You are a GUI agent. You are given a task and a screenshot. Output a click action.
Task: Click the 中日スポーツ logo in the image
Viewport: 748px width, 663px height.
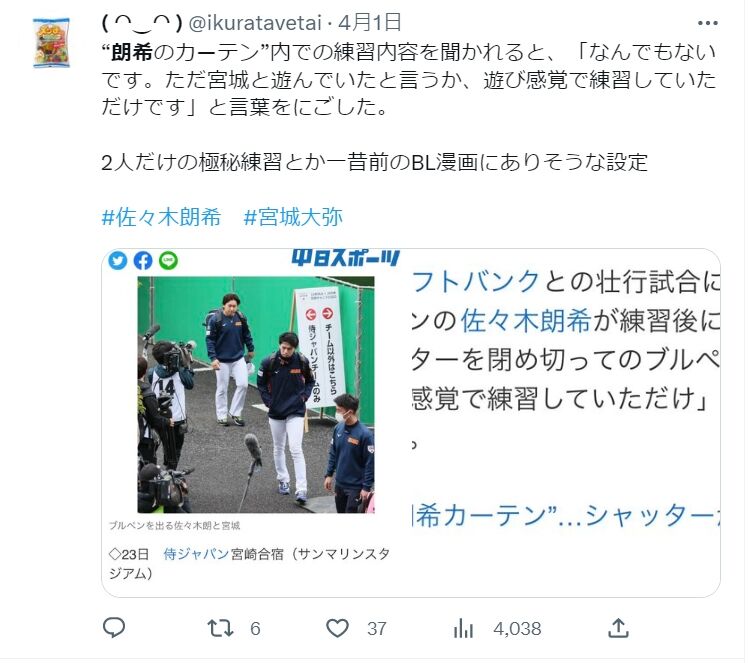pos(346,258)
